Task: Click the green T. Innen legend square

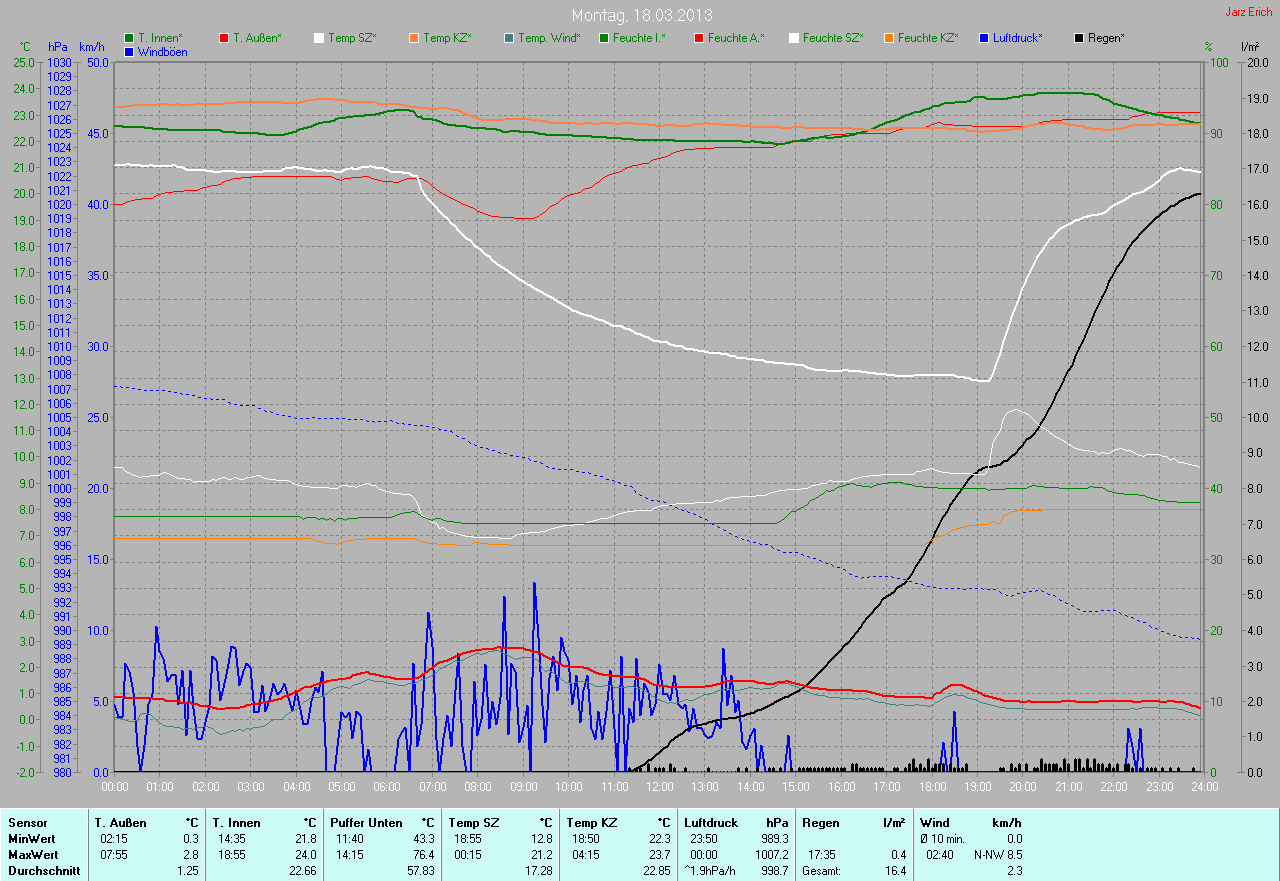Action: pyautogui.click(x=129, y=38)
